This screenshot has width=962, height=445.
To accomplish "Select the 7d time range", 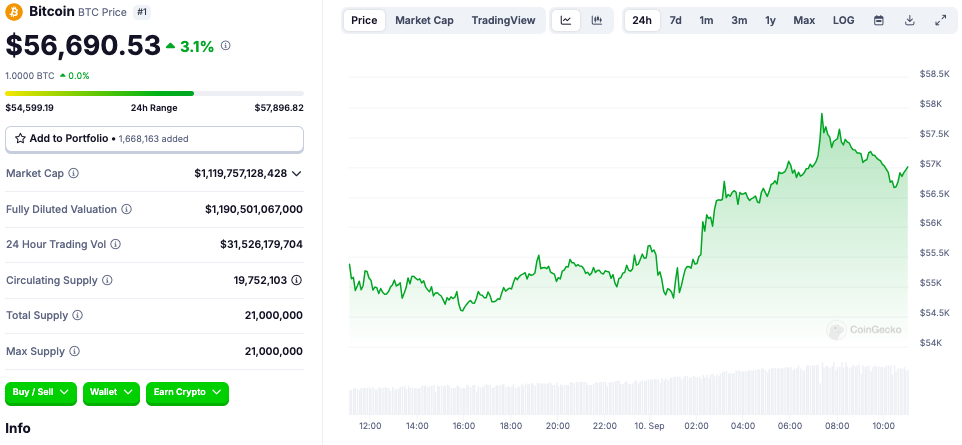I will pyautogui.click(x=675, y=20).
